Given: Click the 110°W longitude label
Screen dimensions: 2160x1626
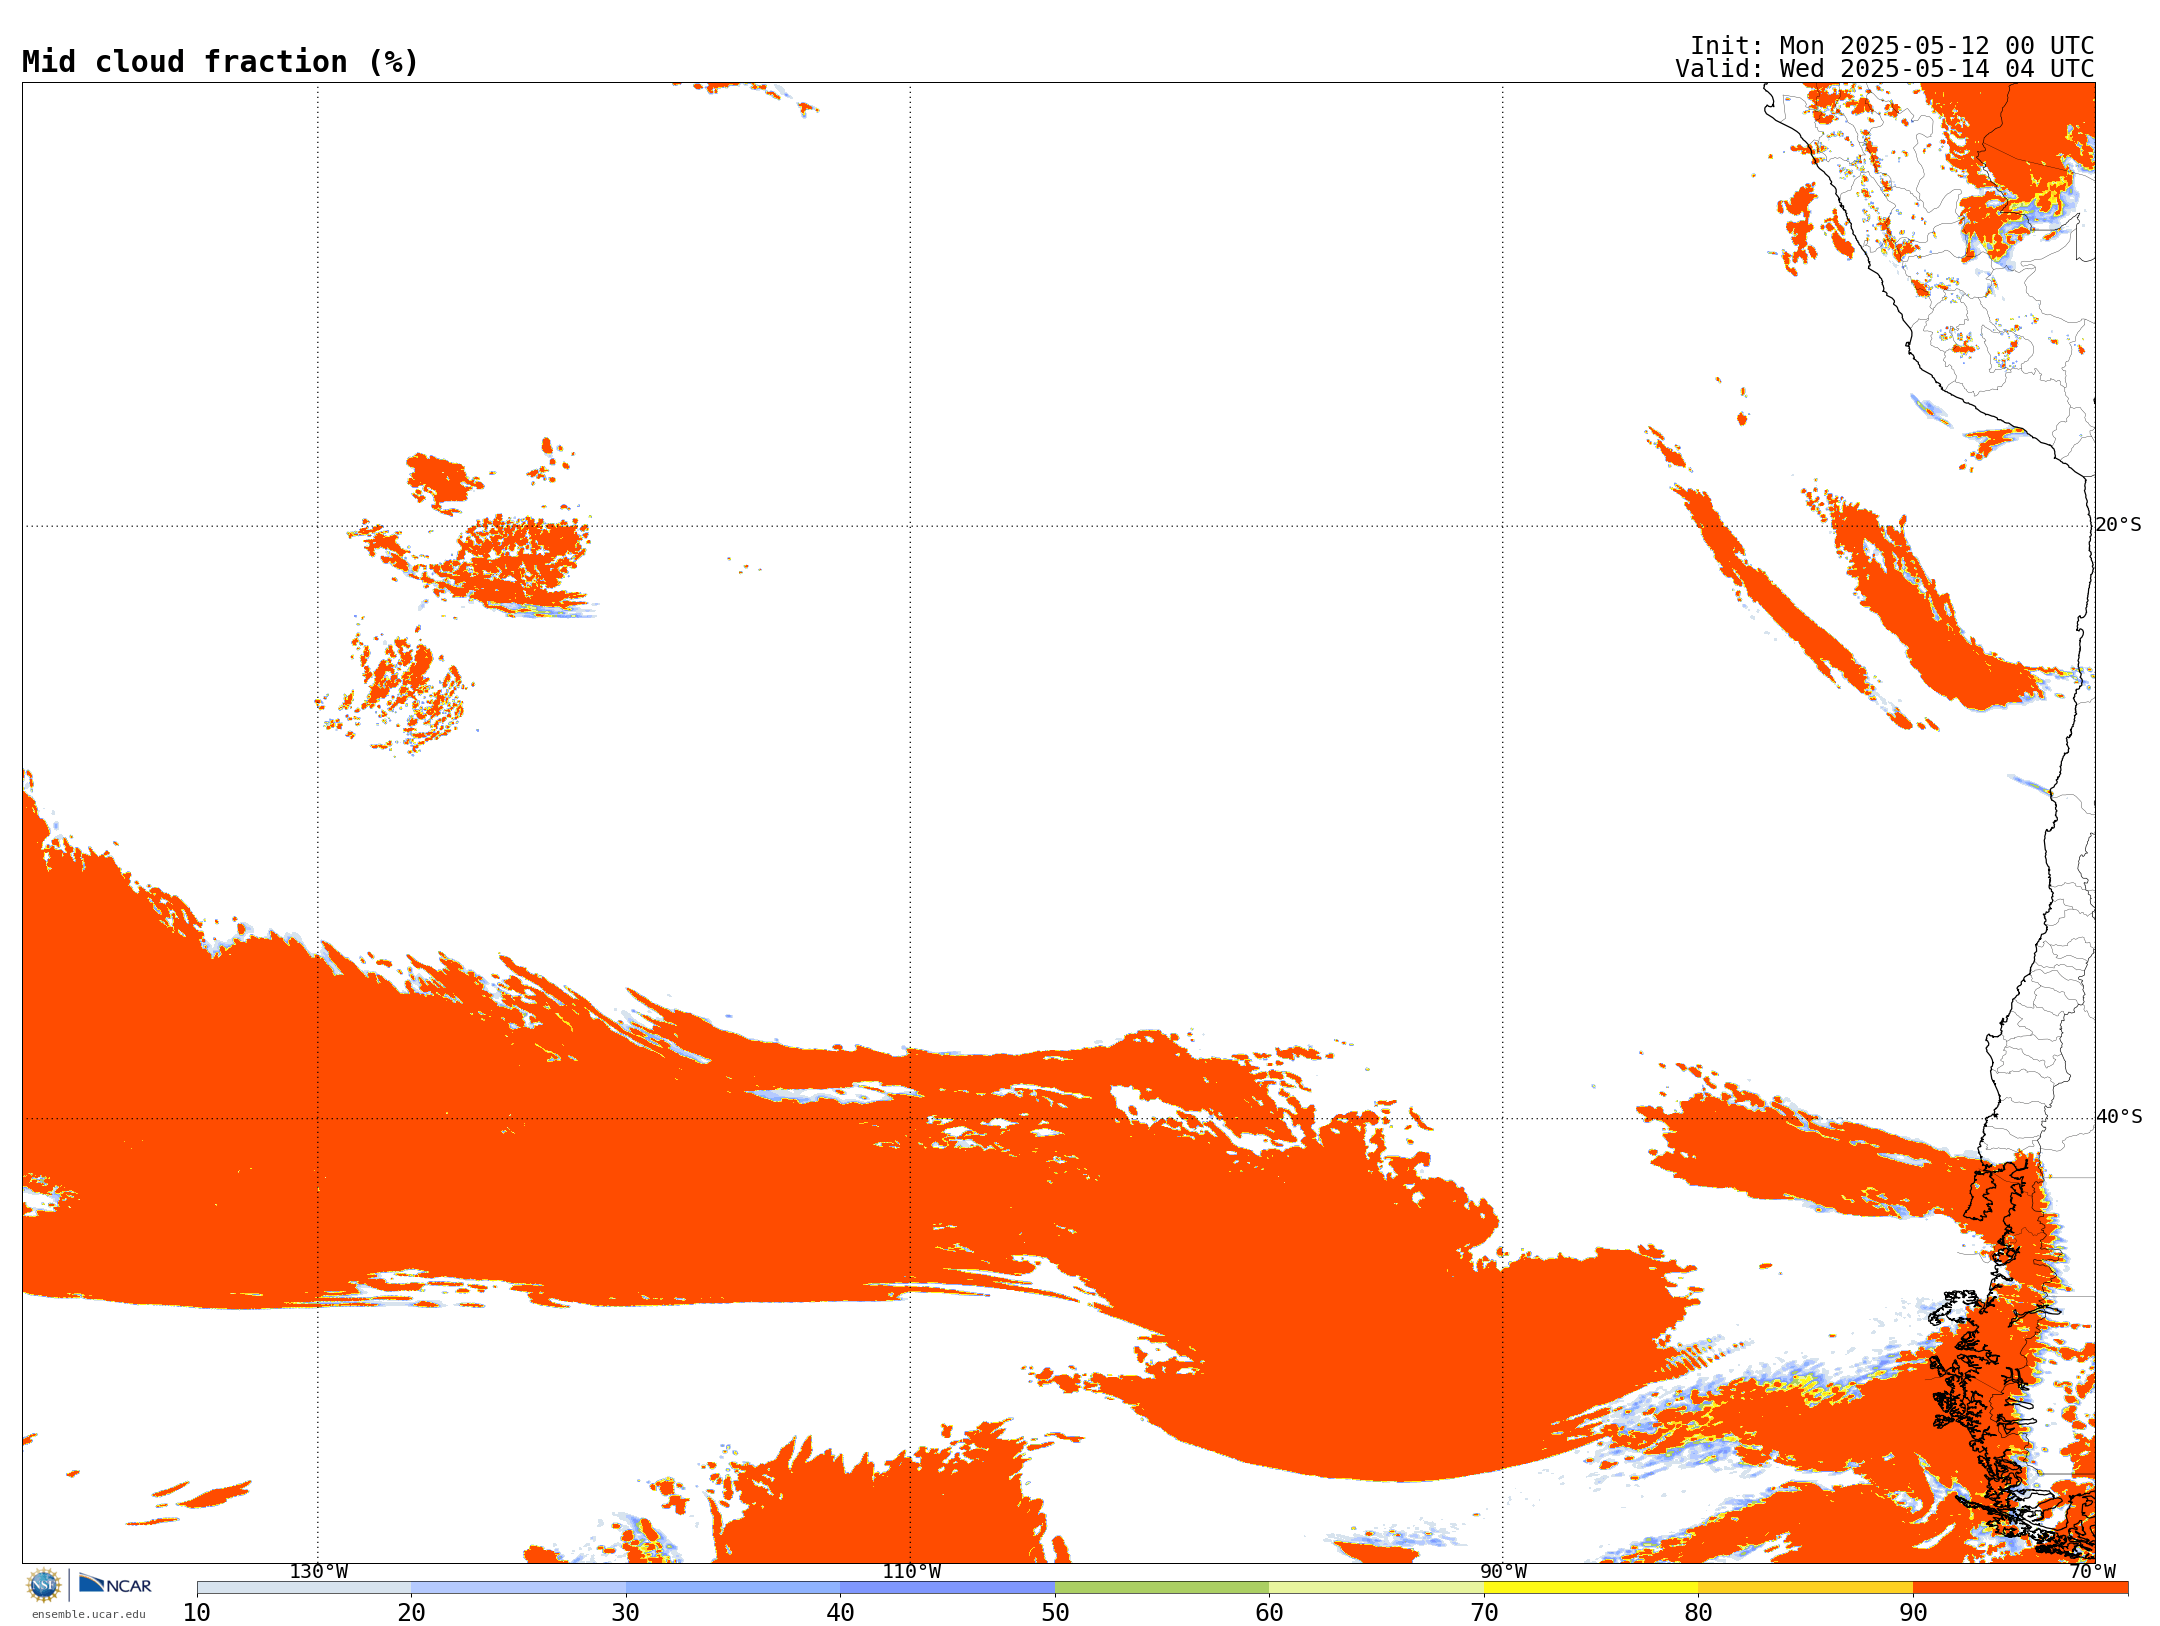Looking at the screenshot, I should 911,1571.
